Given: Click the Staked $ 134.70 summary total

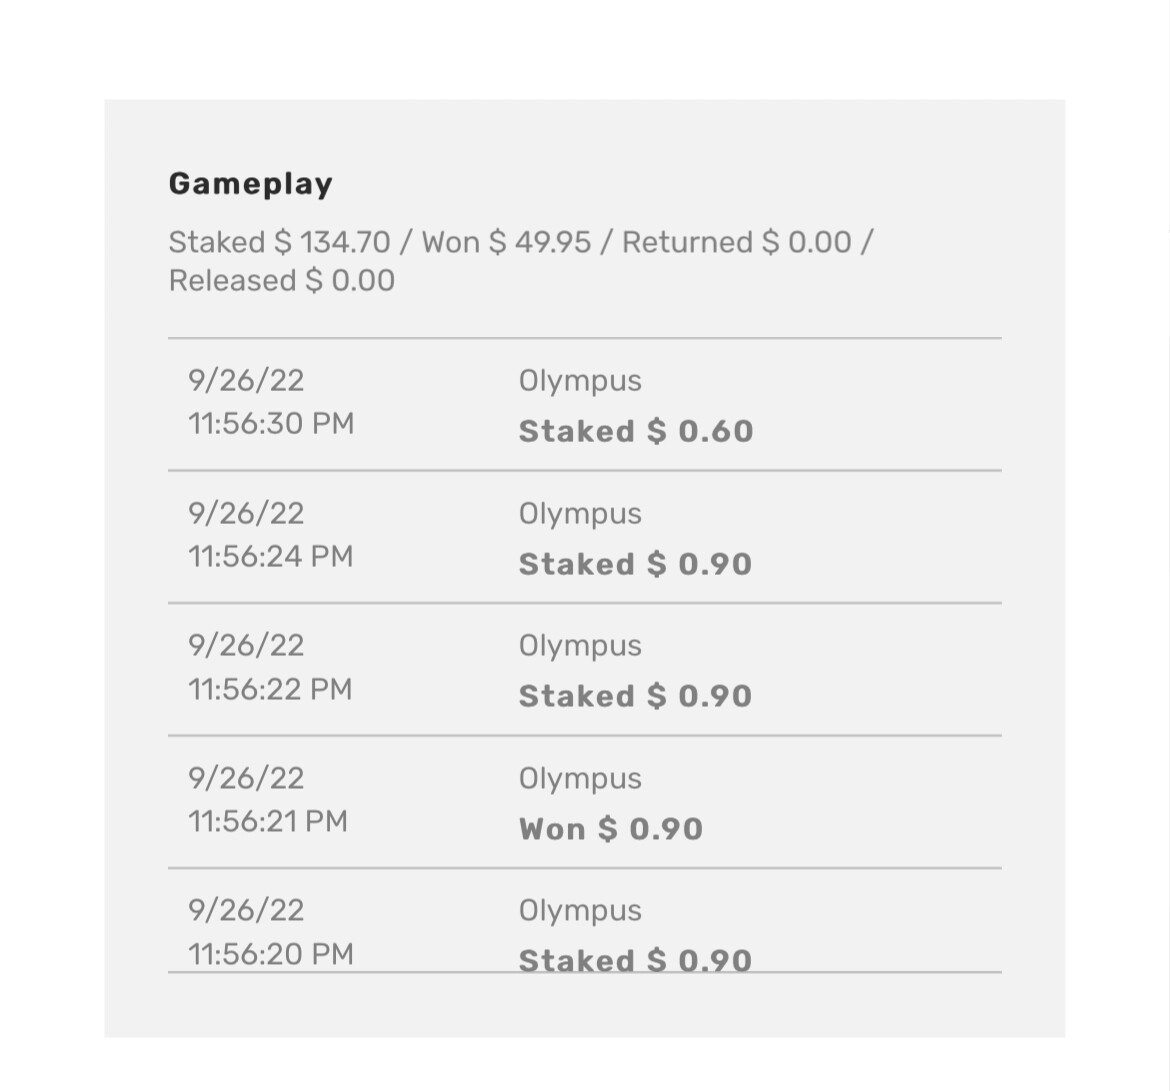Looking at the screenshot, I should pyautogui.click(x=279, y=242).
